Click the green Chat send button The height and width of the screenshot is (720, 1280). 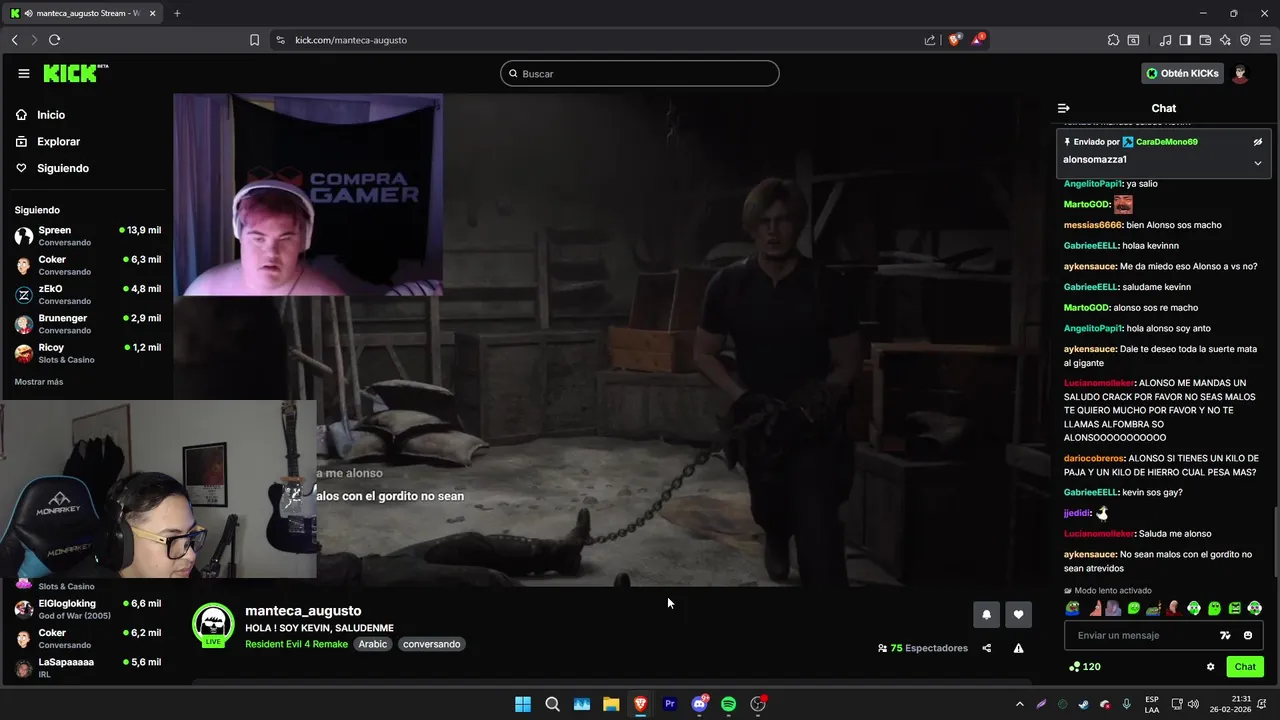click(x=1245, y=667)
